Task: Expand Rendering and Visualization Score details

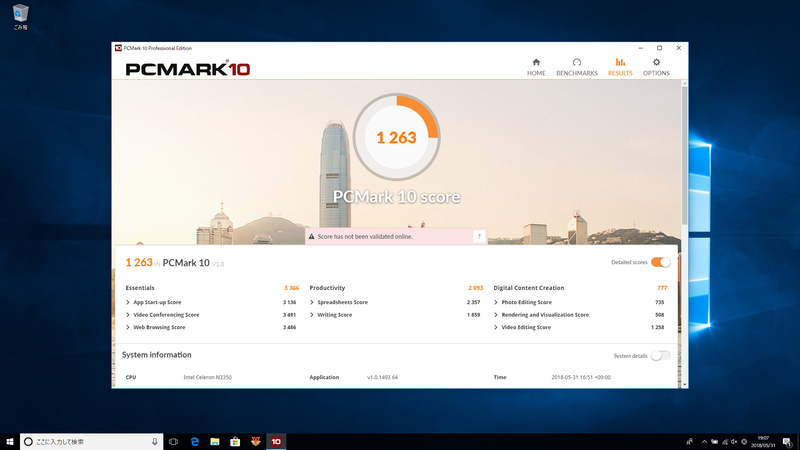Action: (x=495, y=315)
